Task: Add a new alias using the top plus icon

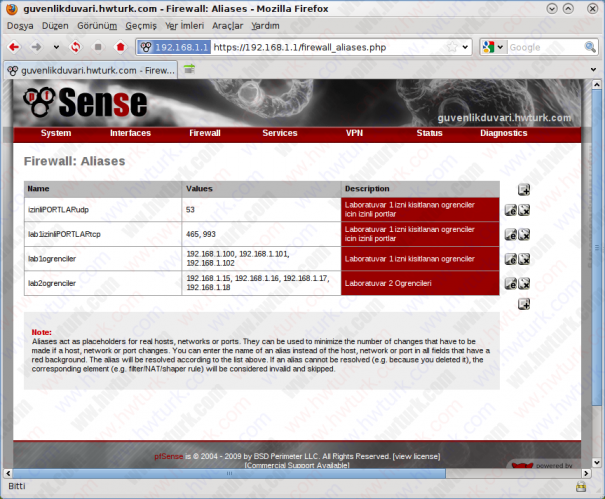Action: pos(524,189)
